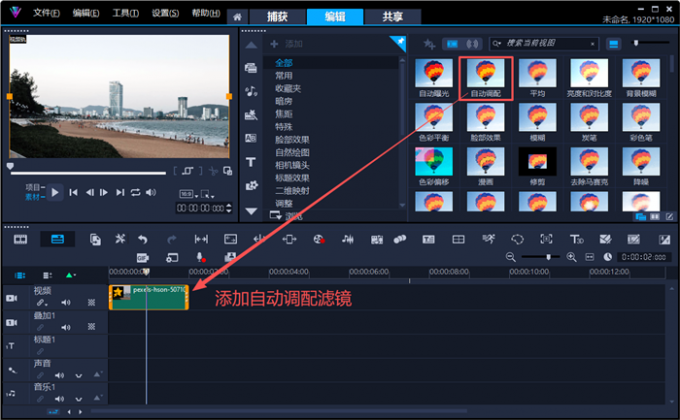Adjust the timeline zoom slider

(x=548, y=257)
